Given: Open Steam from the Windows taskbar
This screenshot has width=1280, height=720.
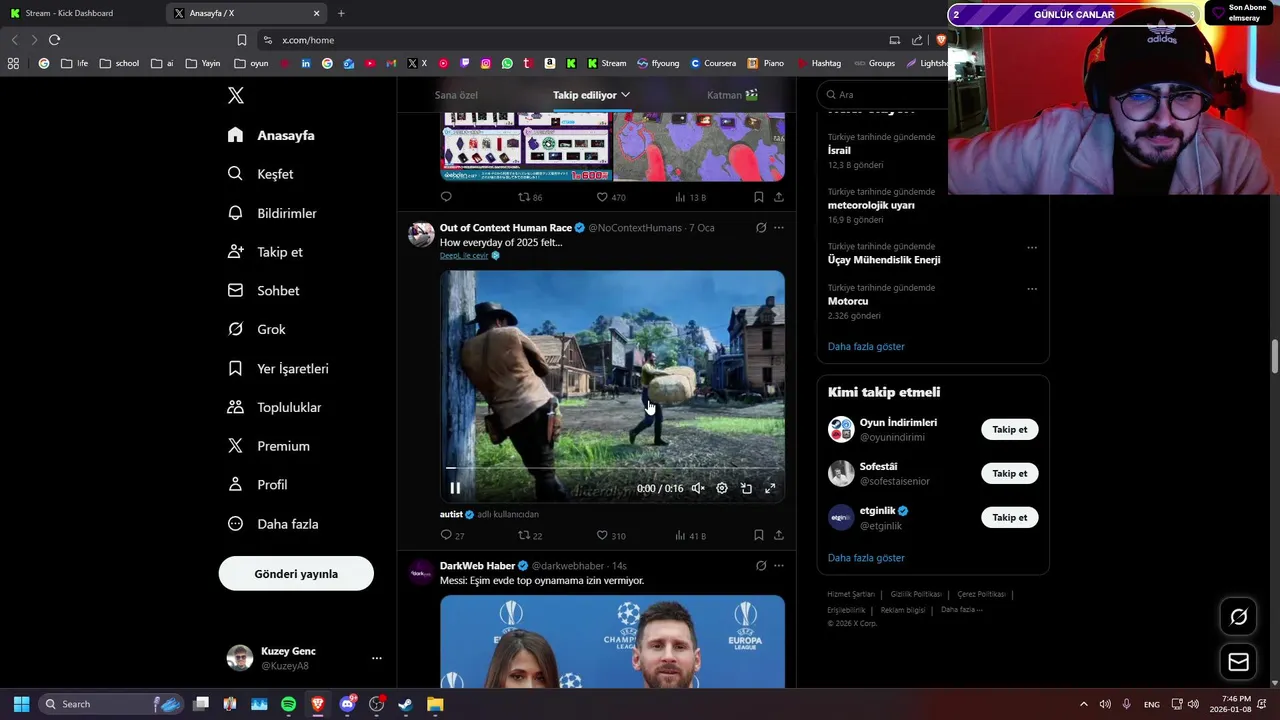Looking at the screenshot, I should tap(405, 704).
